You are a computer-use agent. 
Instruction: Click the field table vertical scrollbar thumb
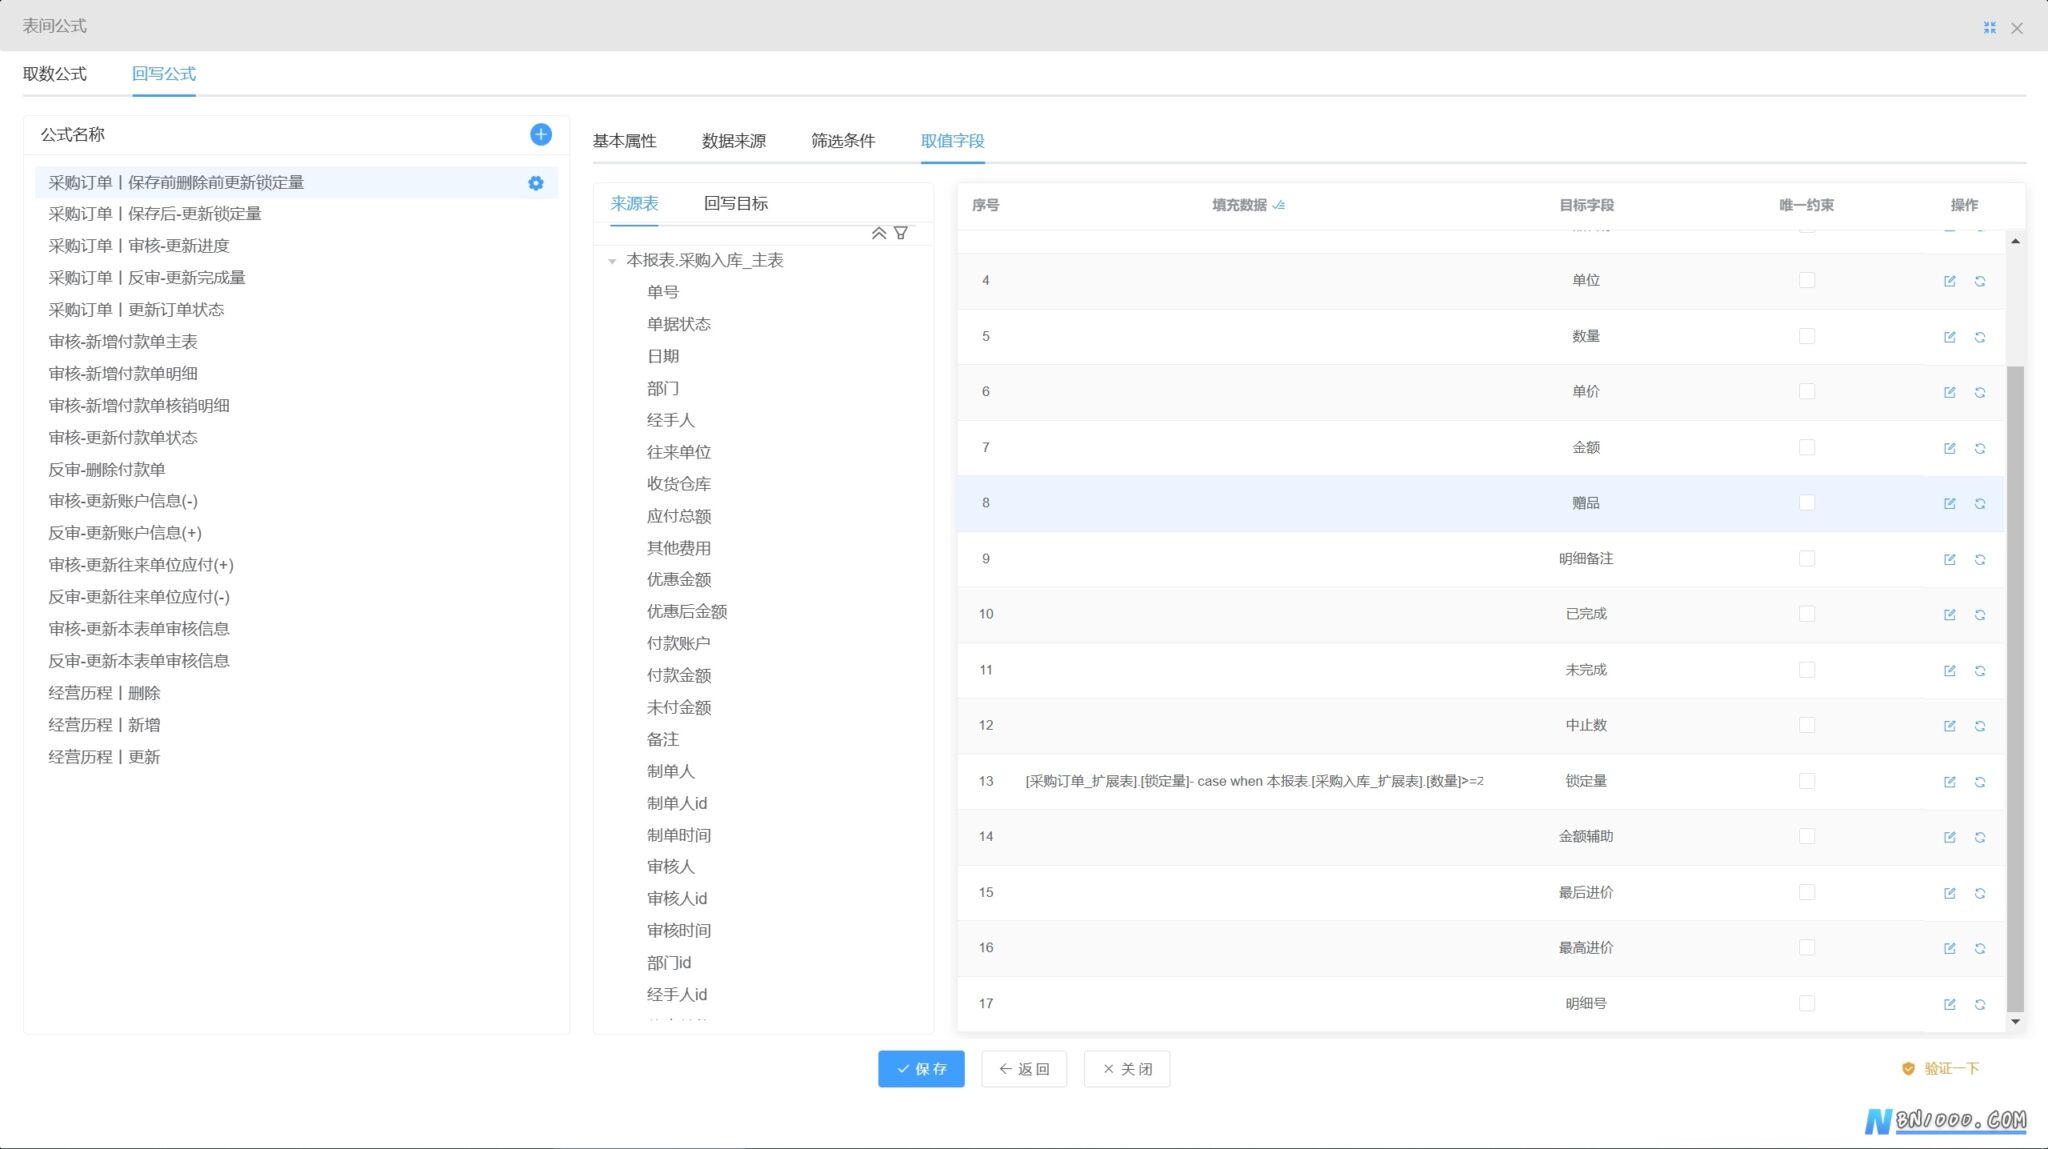[2015, 689]
